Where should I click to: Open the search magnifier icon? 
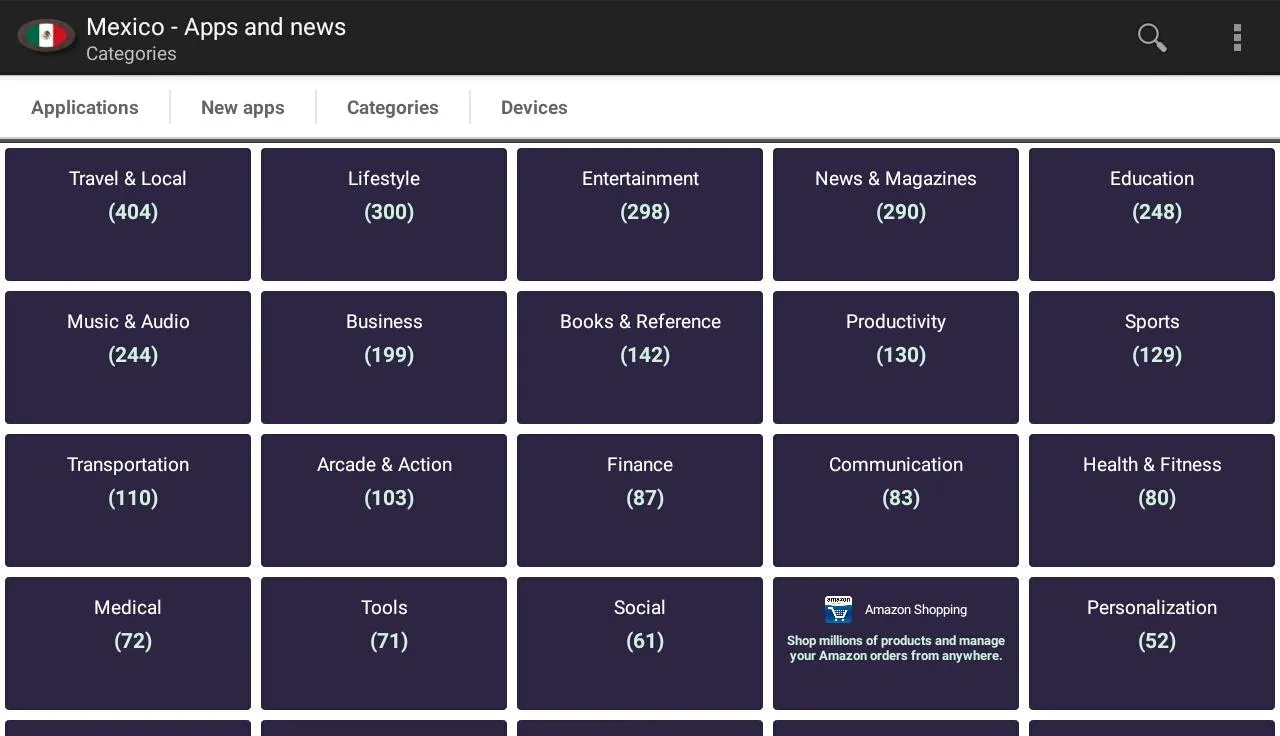tap(1152, 38)
